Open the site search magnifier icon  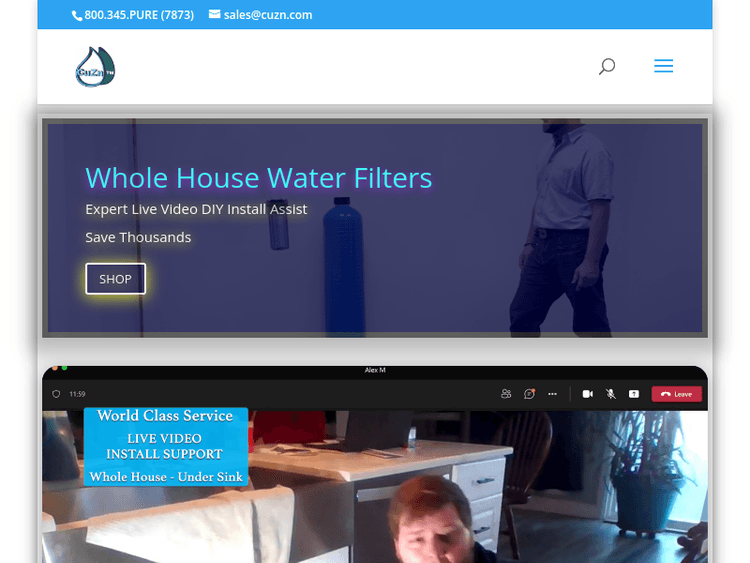[606, 67]
